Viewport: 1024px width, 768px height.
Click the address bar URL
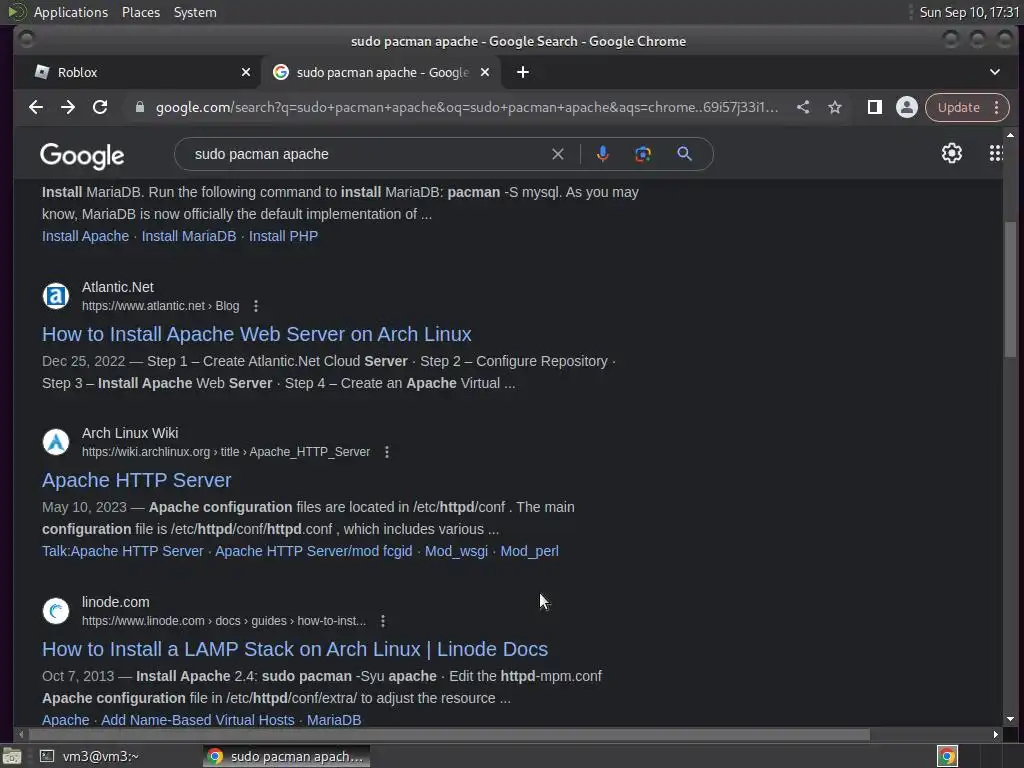[466, 107]
